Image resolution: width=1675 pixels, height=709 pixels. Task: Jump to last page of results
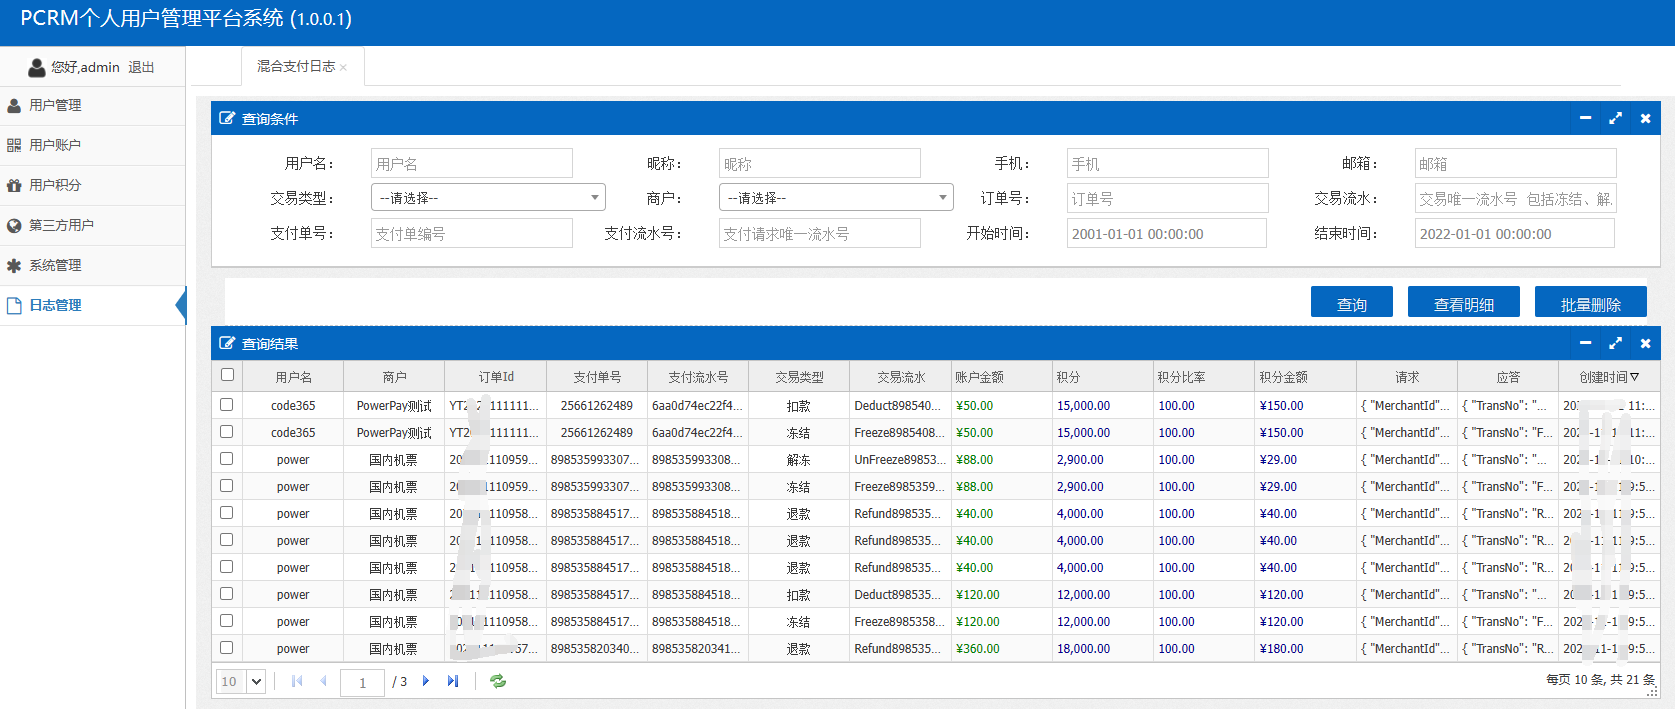click(453, 681)
